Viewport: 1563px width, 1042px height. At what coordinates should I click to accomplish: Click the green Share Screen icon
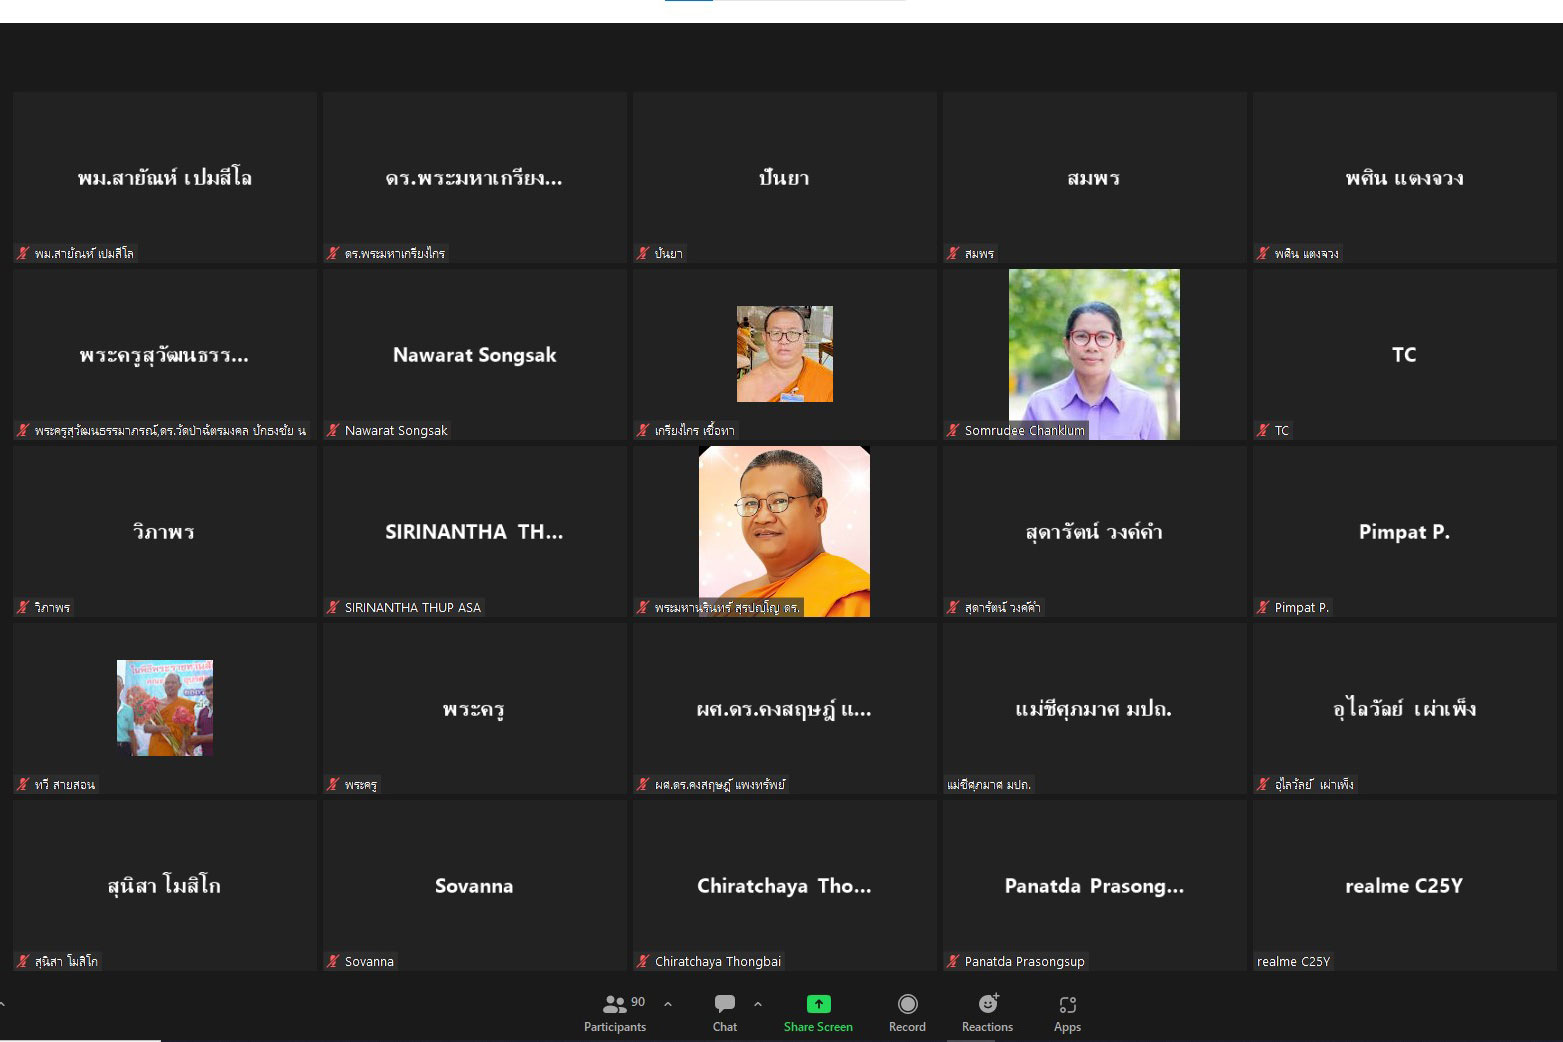[x=818, y=1004]
